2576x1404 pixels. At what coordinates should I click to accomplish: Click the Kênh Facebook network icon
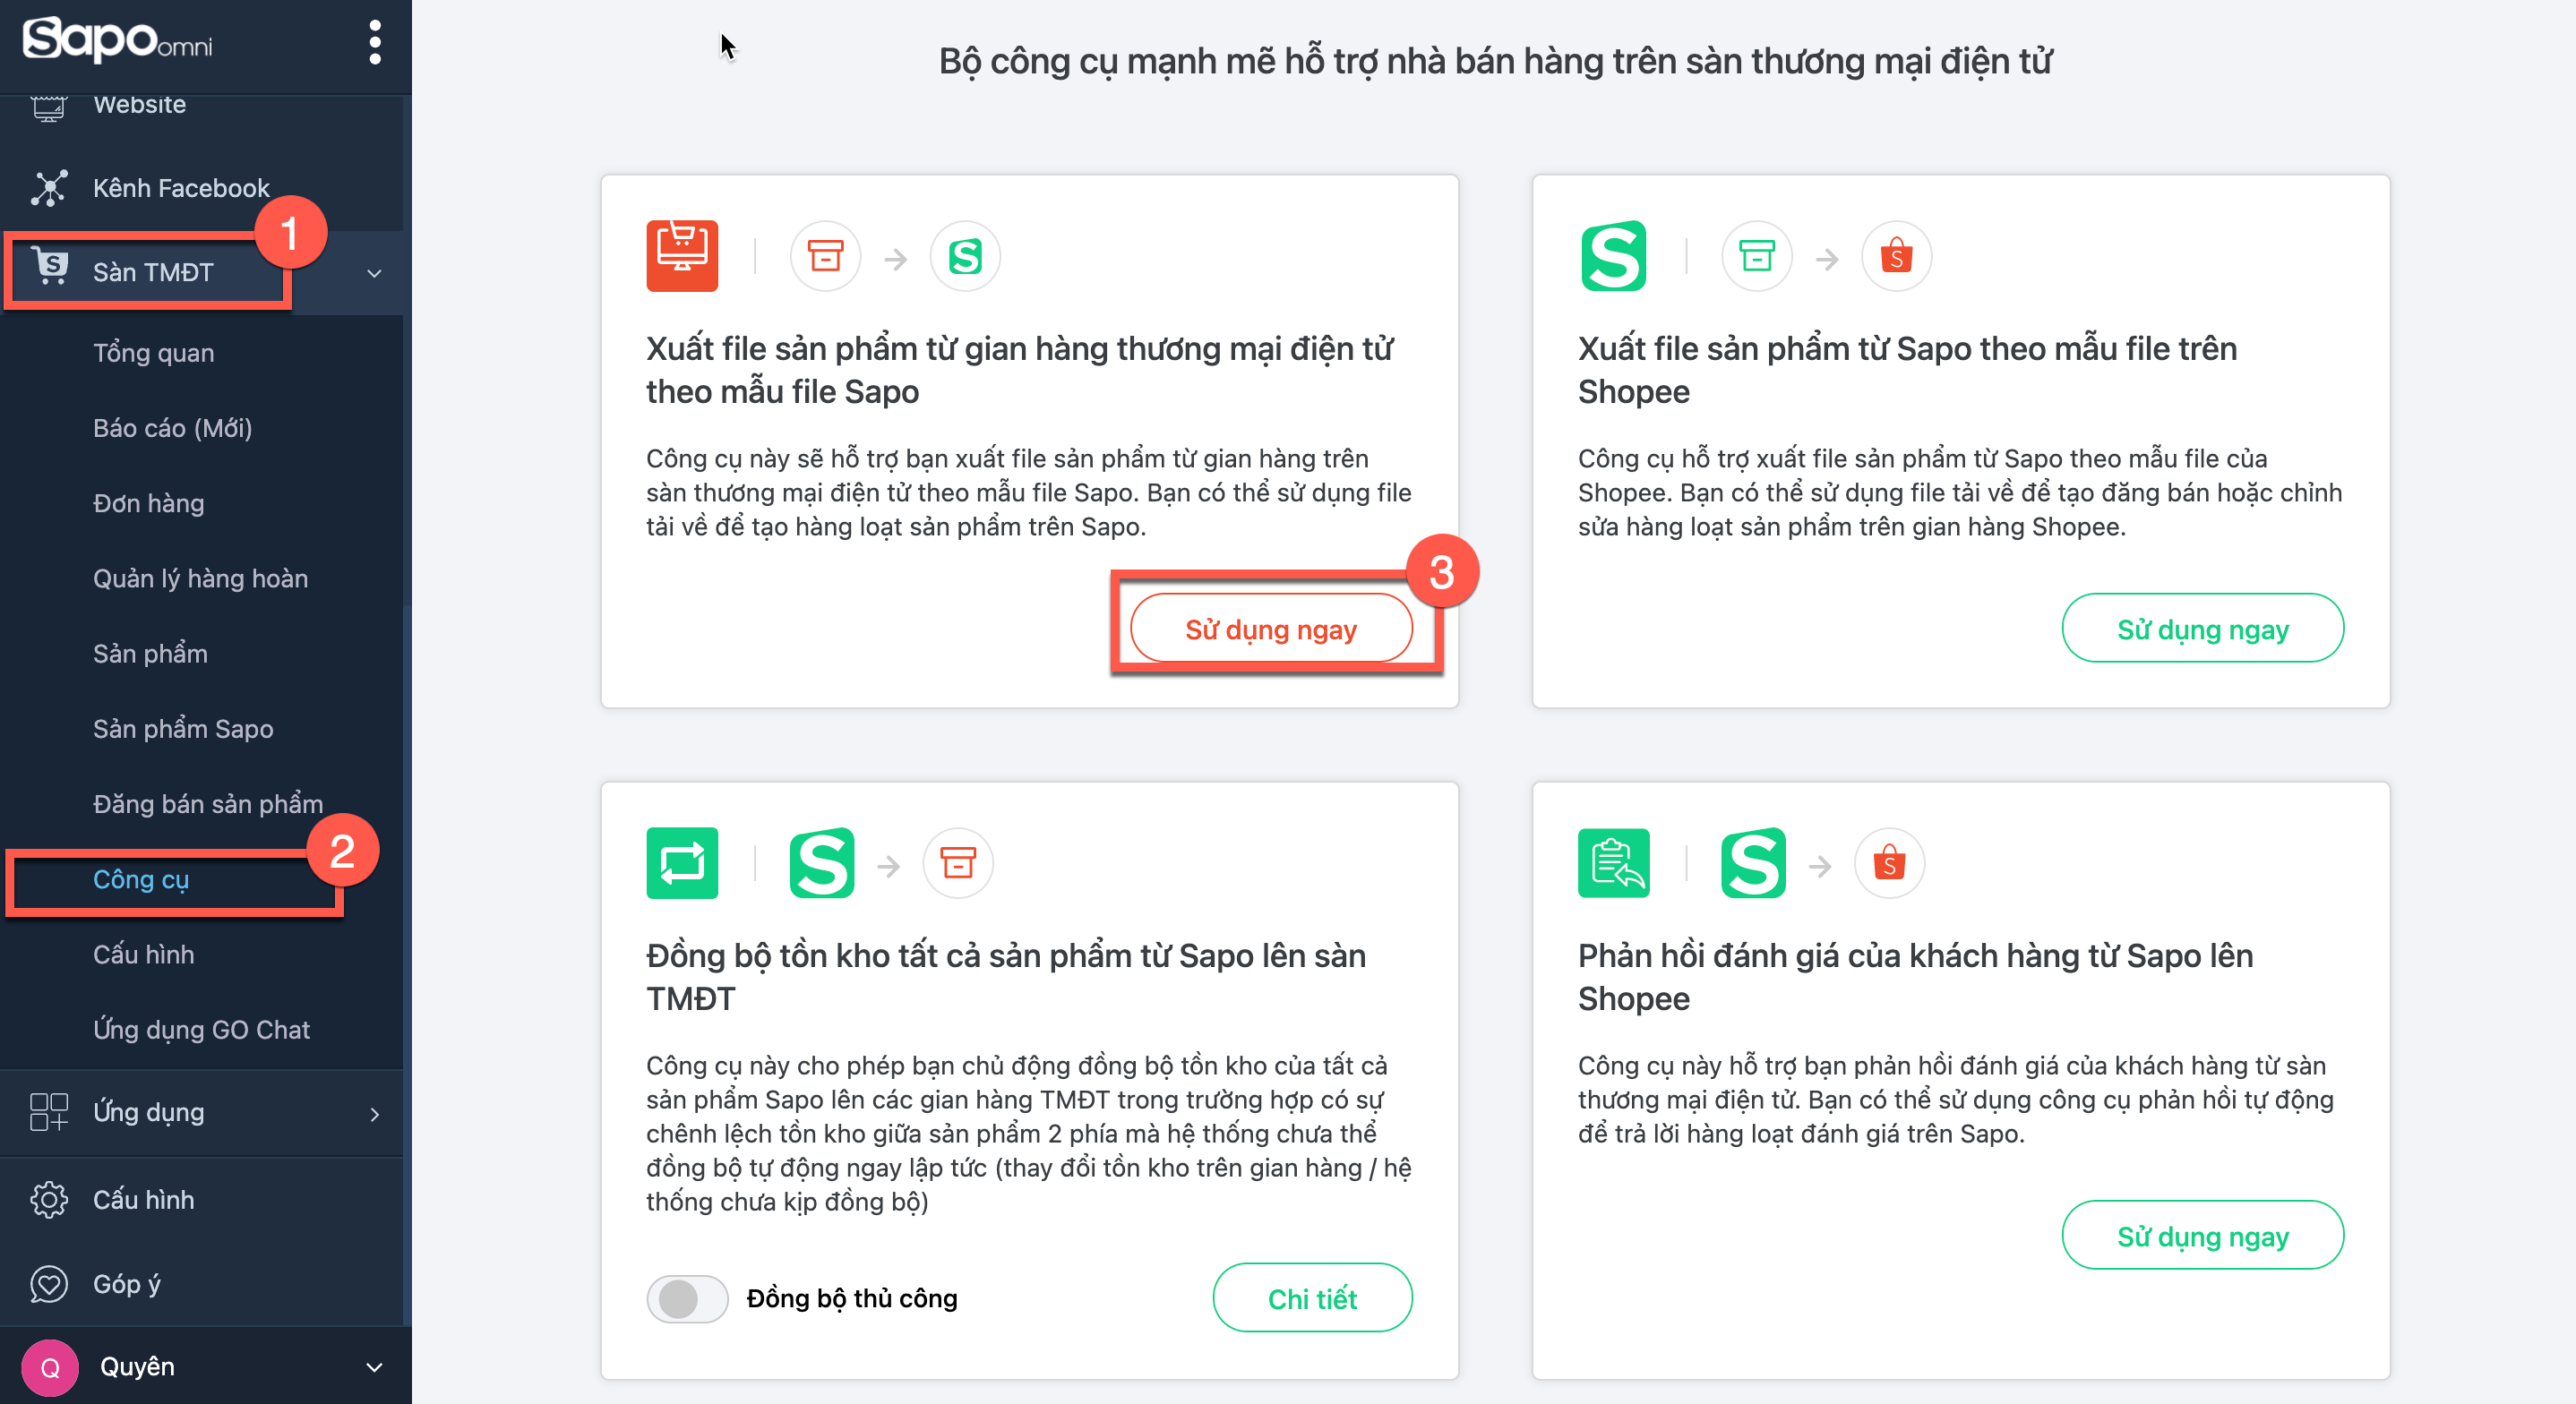(x=48, y=188)
